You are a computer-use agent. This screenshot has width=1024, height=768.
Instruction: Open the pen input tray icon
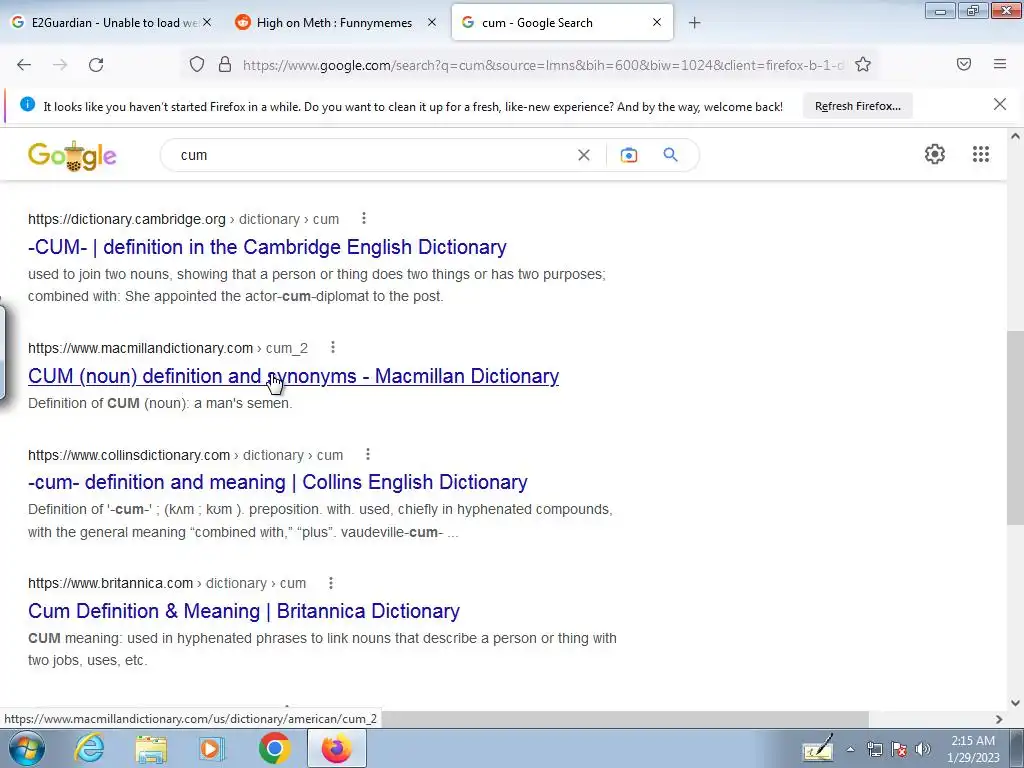[x=818, y=748]
